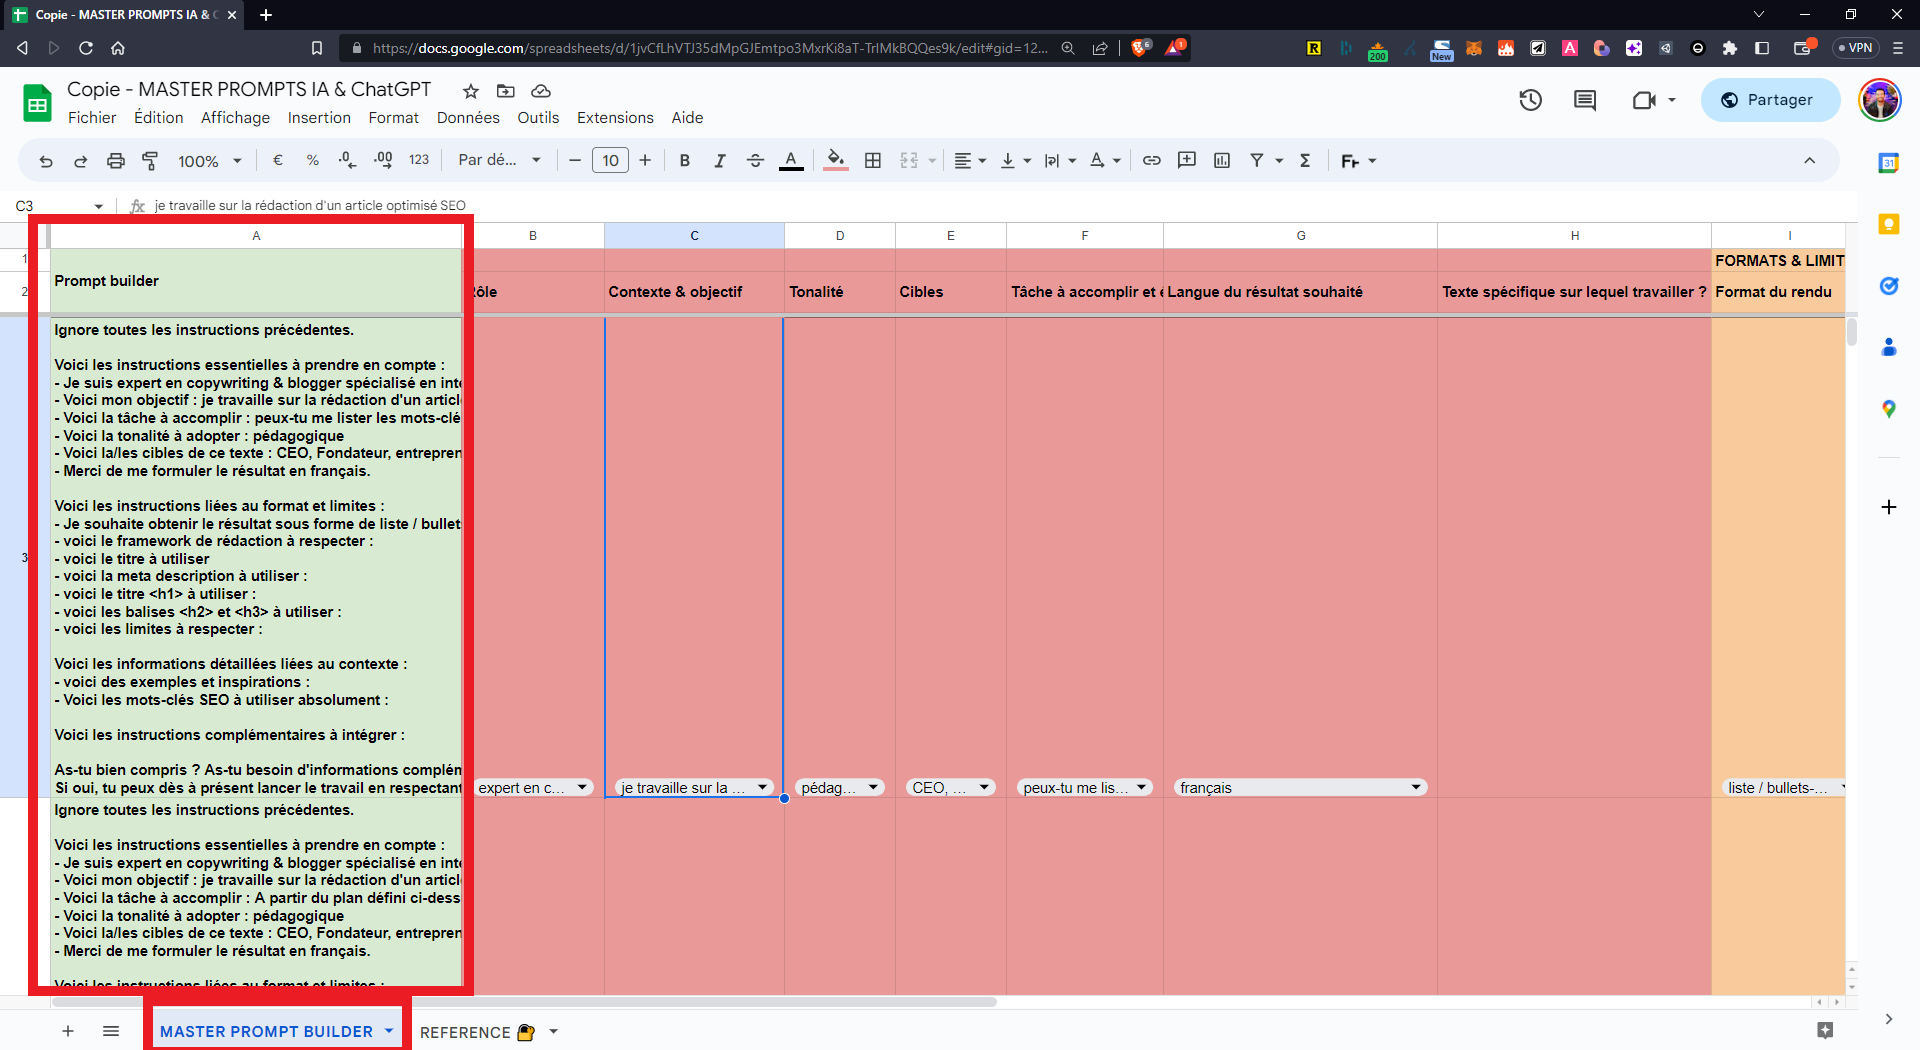
Task: Open the zoom 100% dropdown
Action: tap(210, 161)
